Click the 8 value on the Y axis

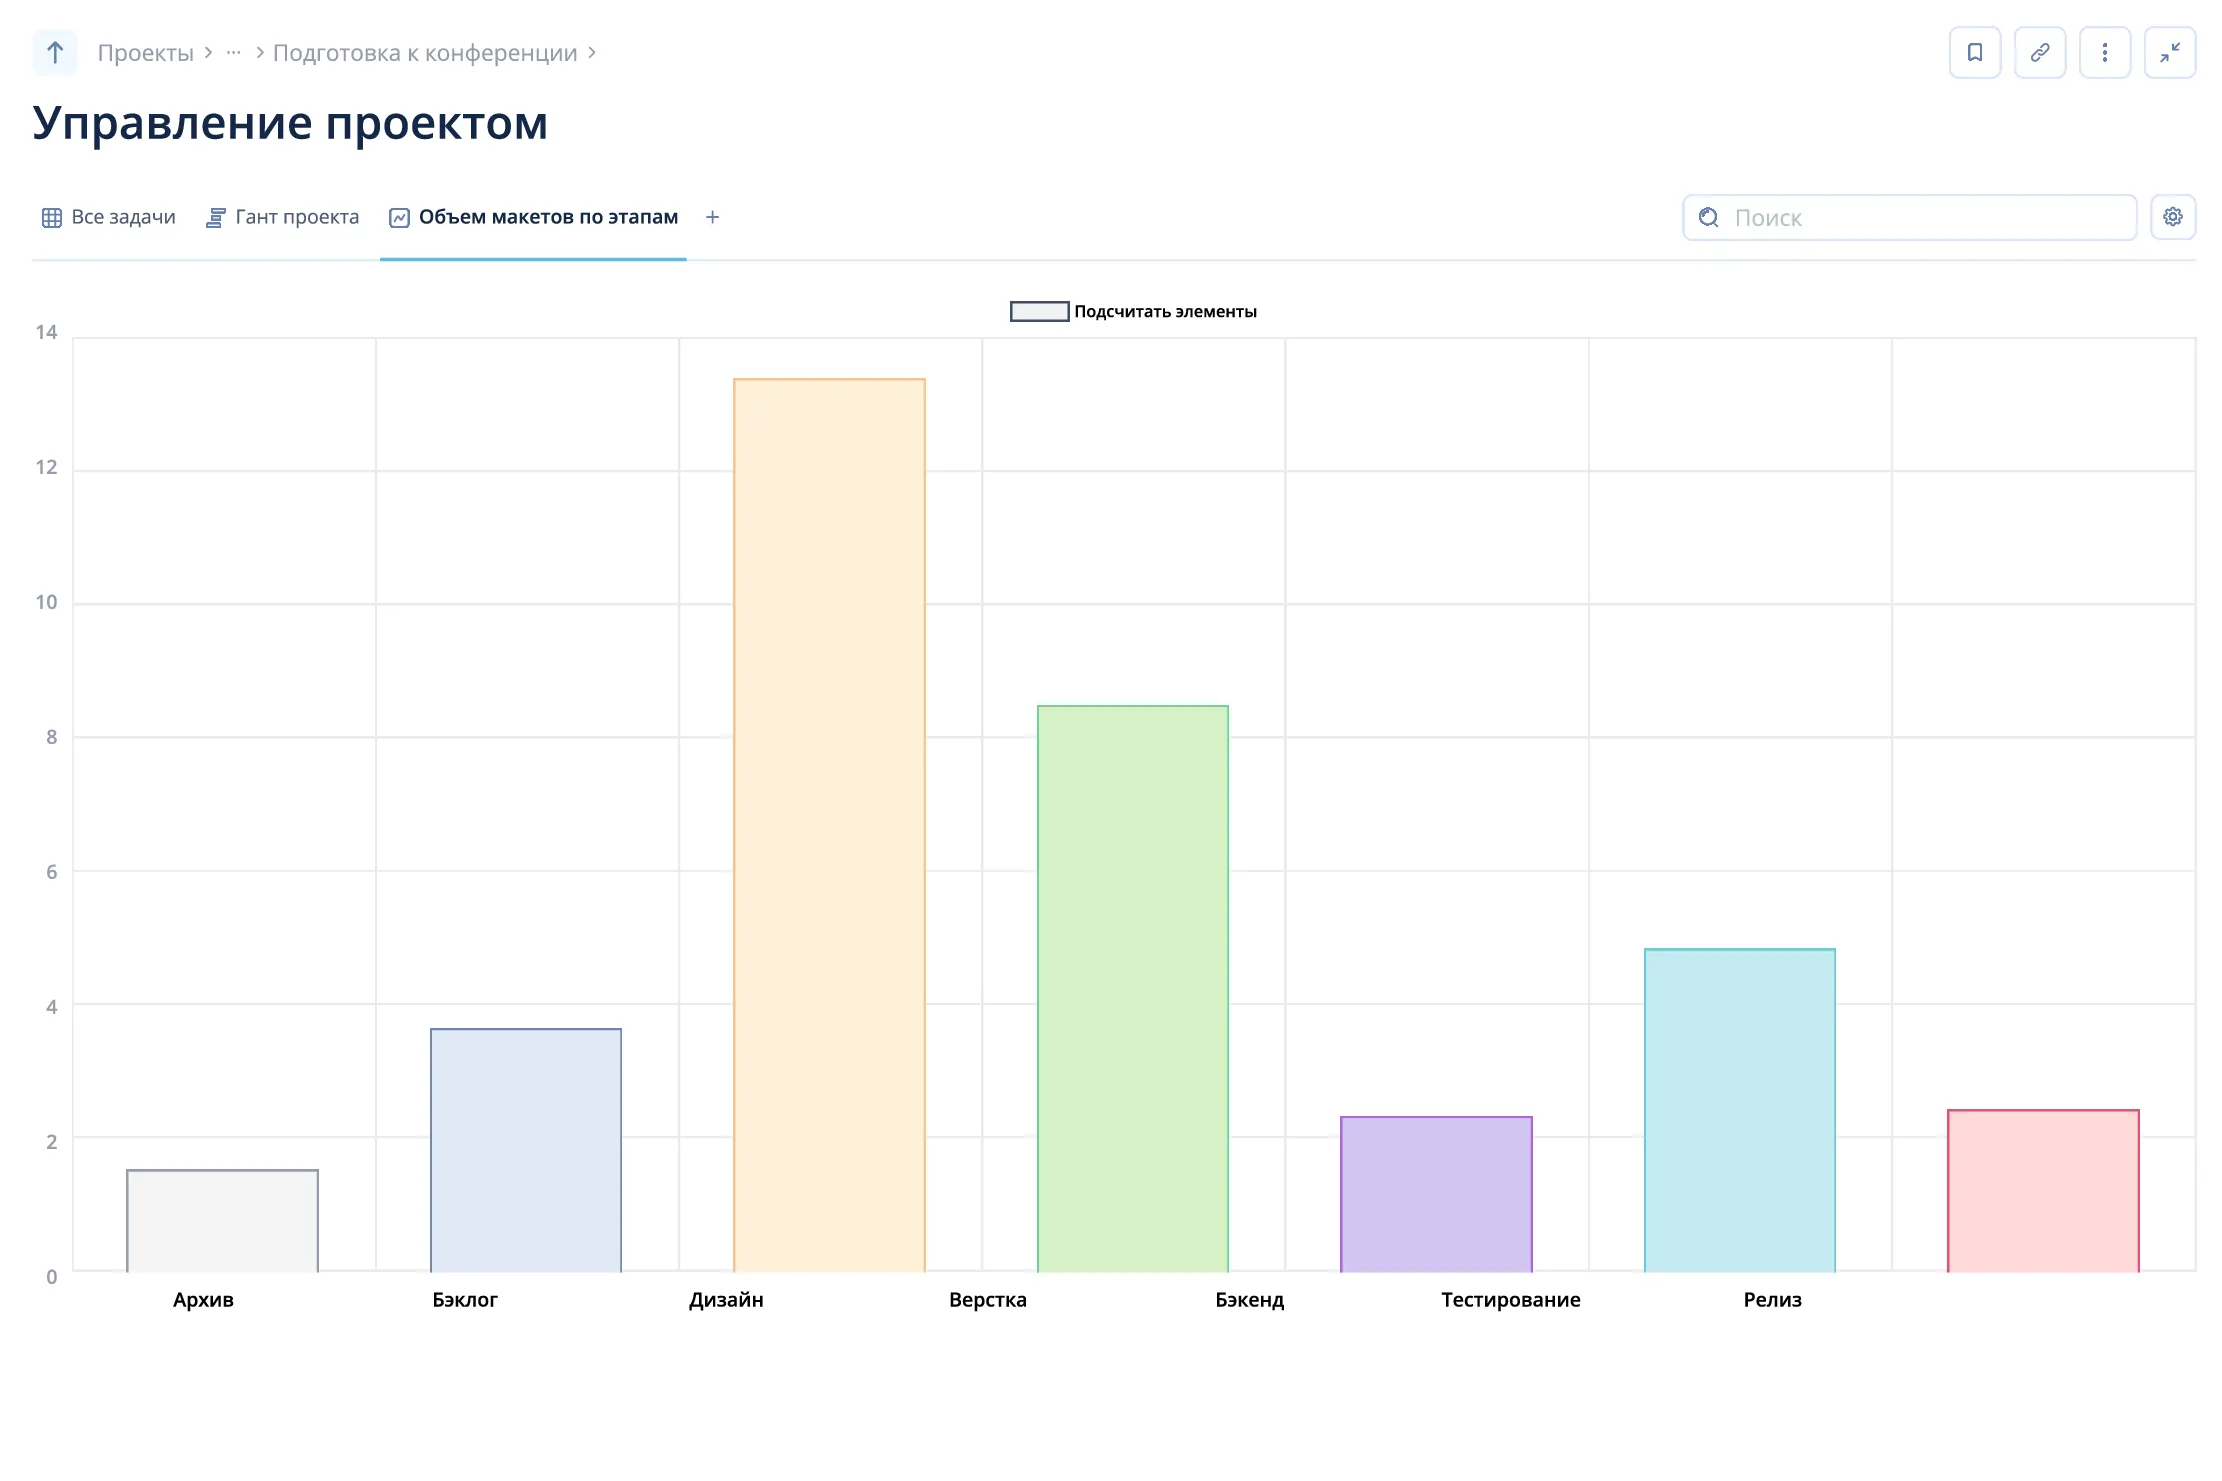coord(51,737)
